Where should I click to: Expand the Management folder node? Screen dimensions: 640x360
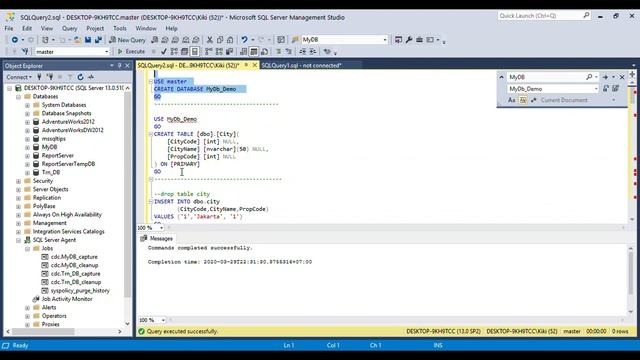pyautogui.click(x=18, y=223)
